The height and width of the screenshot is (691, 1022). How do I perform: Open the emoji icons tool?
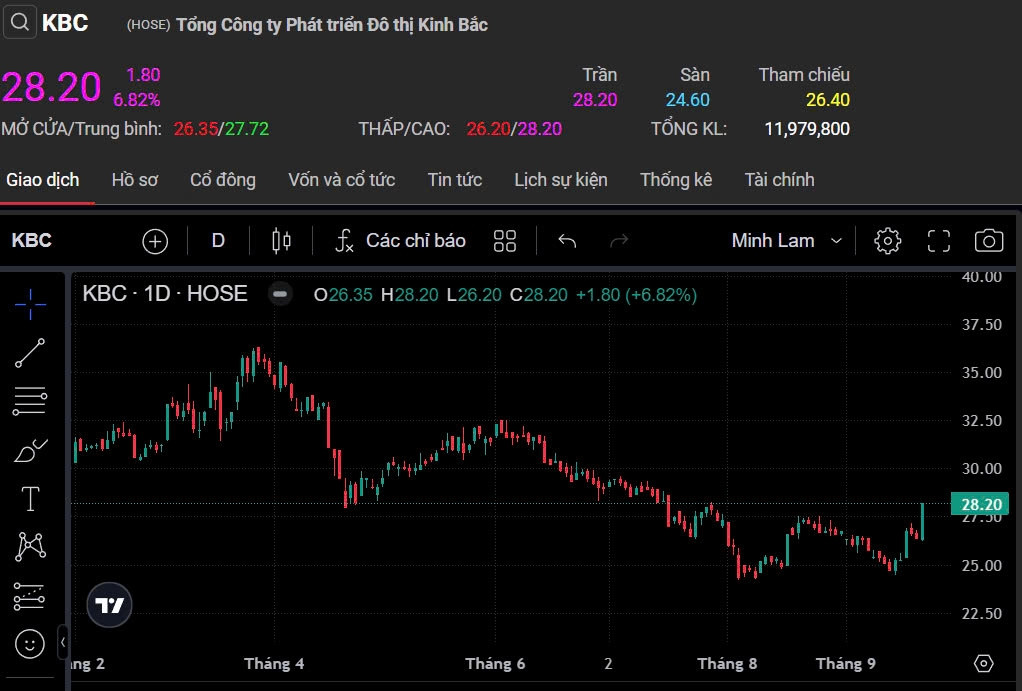29,644
